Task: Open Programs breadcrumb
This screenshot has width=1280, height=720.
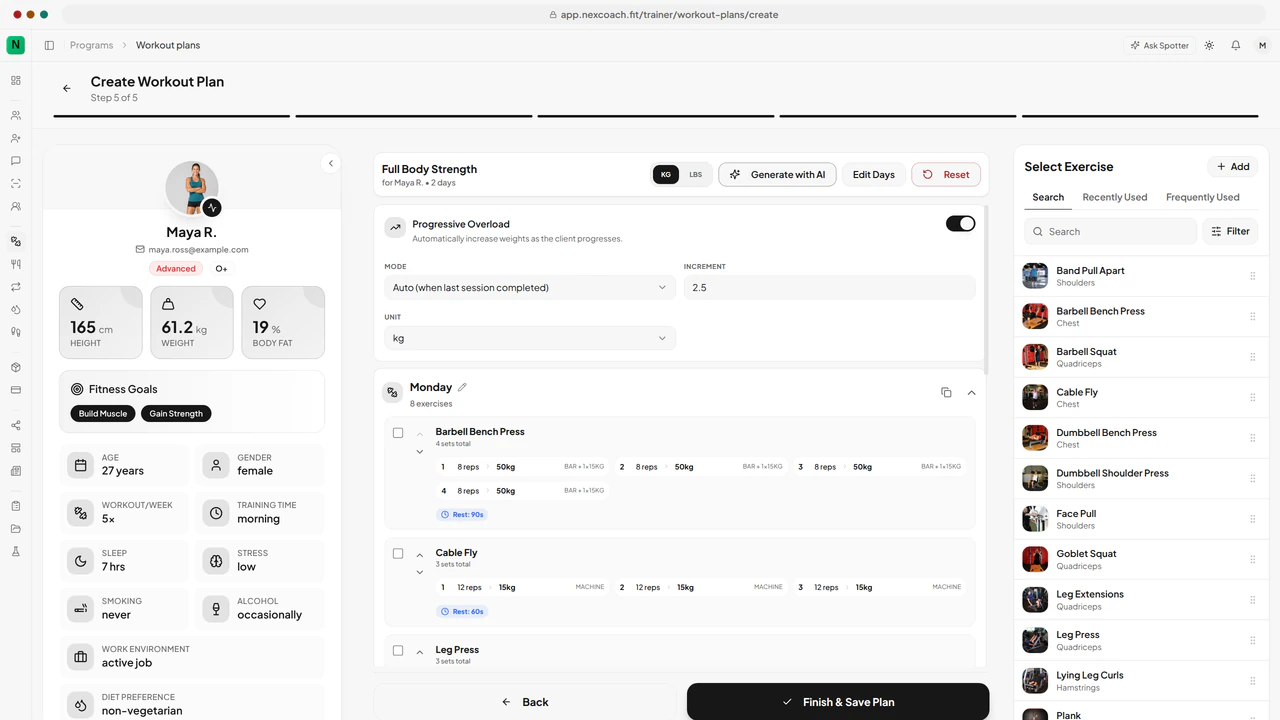Action: click(91, 45)
